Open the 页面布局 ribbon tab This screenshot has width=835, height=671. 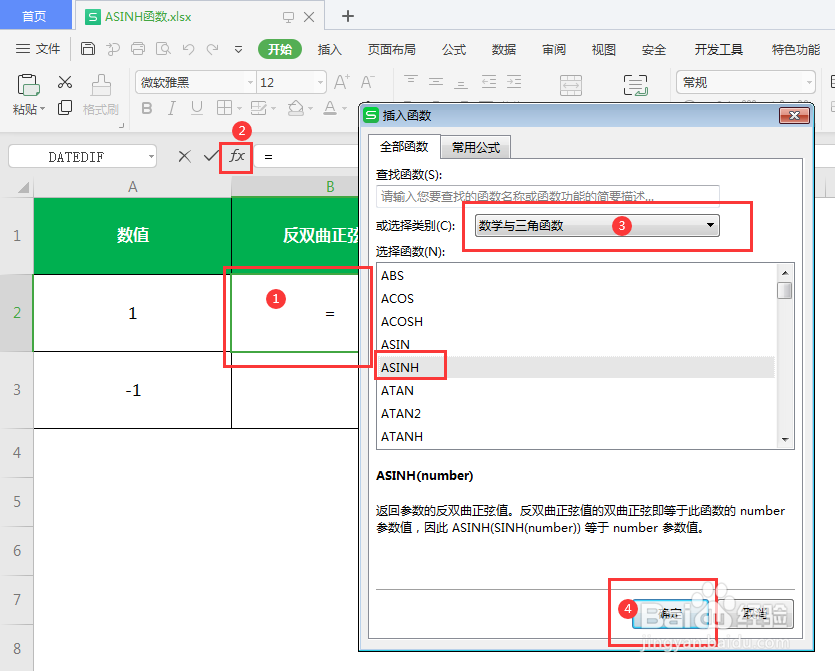(x=391, y=50)
